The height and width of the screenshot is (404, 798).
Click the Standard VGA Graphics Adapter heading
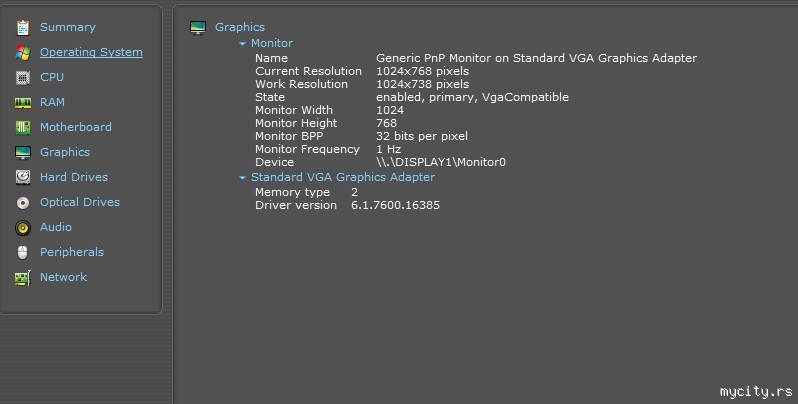tap(342, 177)
